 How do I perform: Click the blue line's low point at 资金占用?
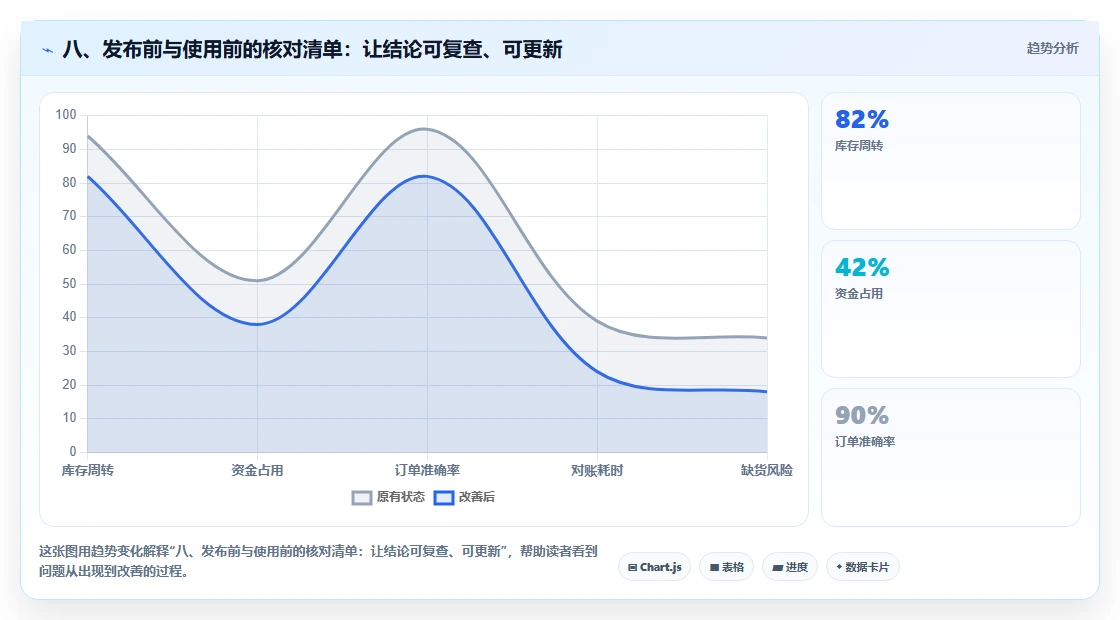tap(257, 324)
